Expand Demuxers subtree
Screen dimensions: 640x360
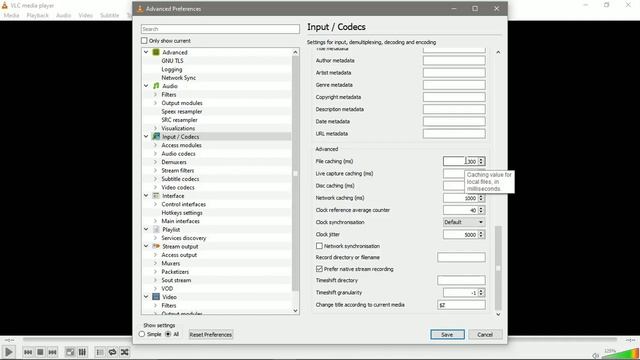point(155,162)
